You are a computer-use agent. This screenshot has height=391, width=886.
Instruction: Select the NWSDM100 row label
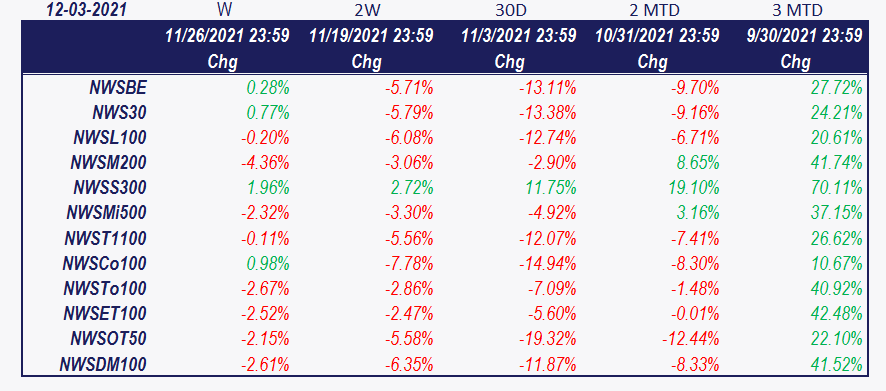tap(103, 364)
